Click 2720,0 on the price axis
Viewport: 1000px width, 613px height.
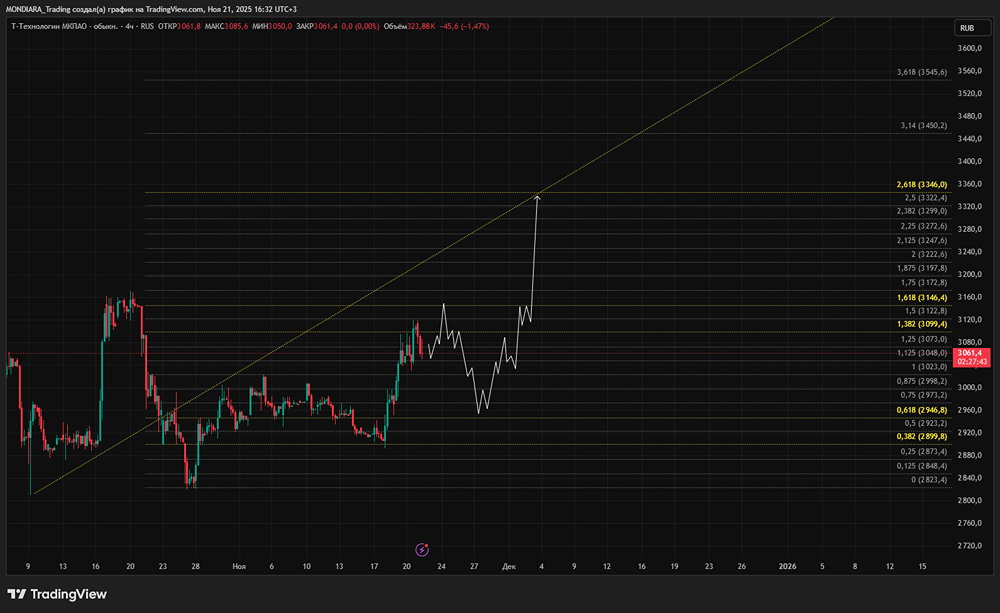coord(969,545)
